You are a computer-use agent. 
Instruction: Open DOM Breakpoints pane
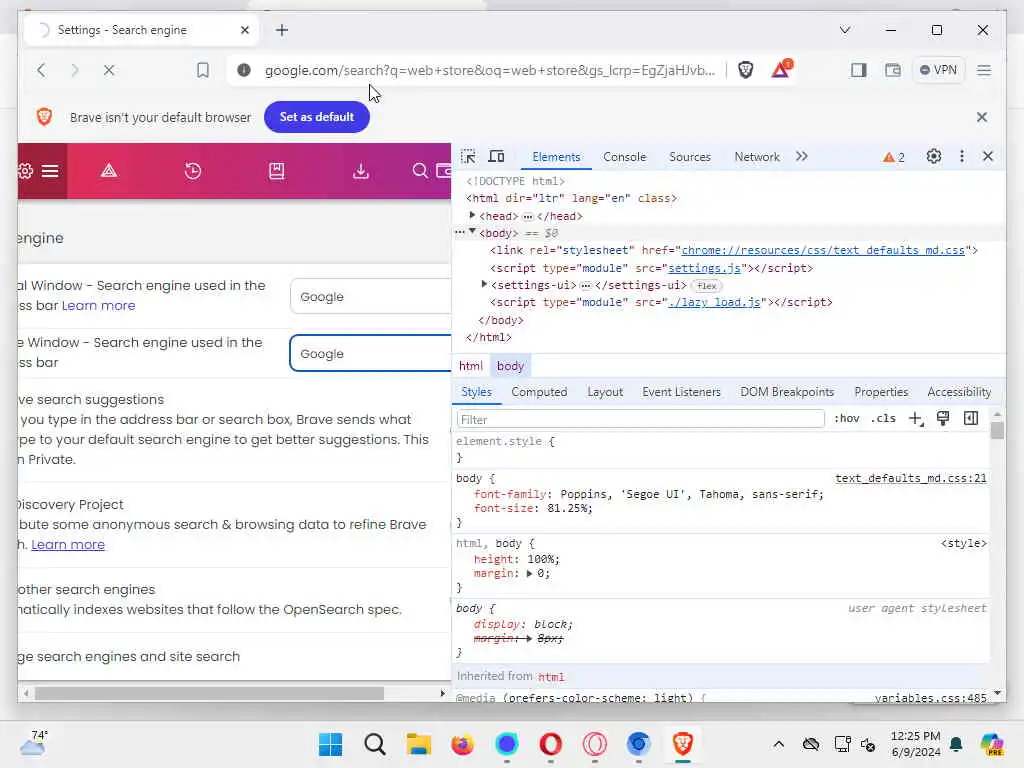click(x=787, y=392)
